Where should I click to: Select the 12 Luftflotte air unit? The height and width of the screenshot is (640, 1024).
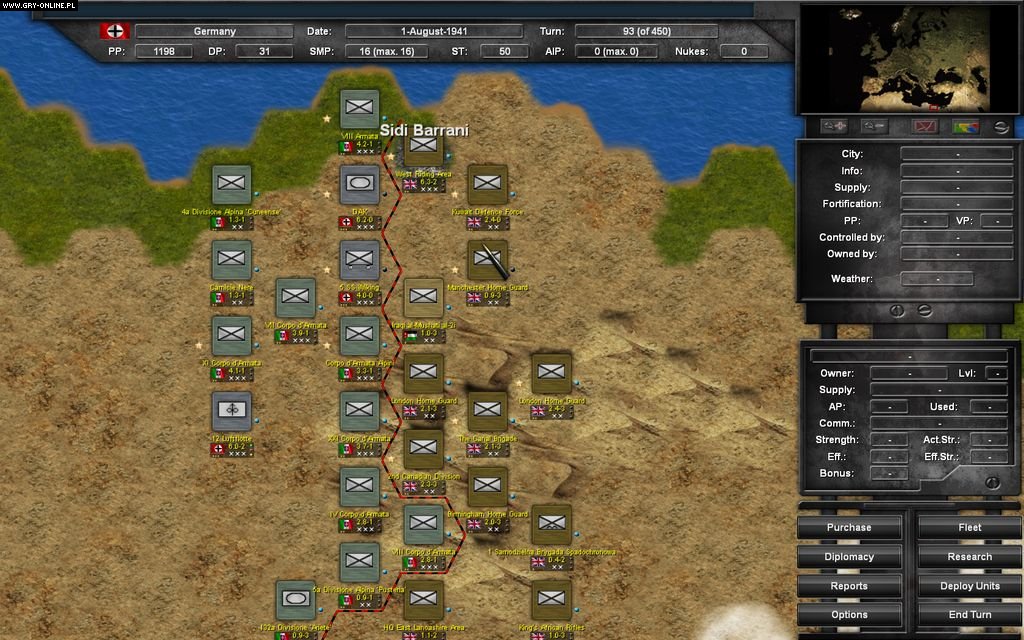(x=231, y=411)
